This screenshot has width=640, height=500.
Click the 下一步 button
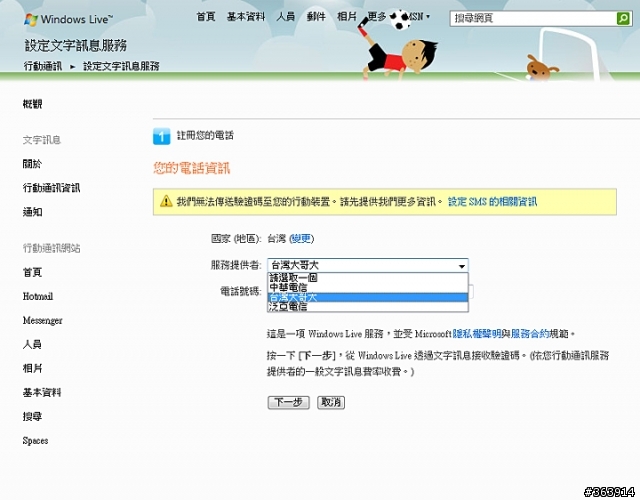click(289, 402)
